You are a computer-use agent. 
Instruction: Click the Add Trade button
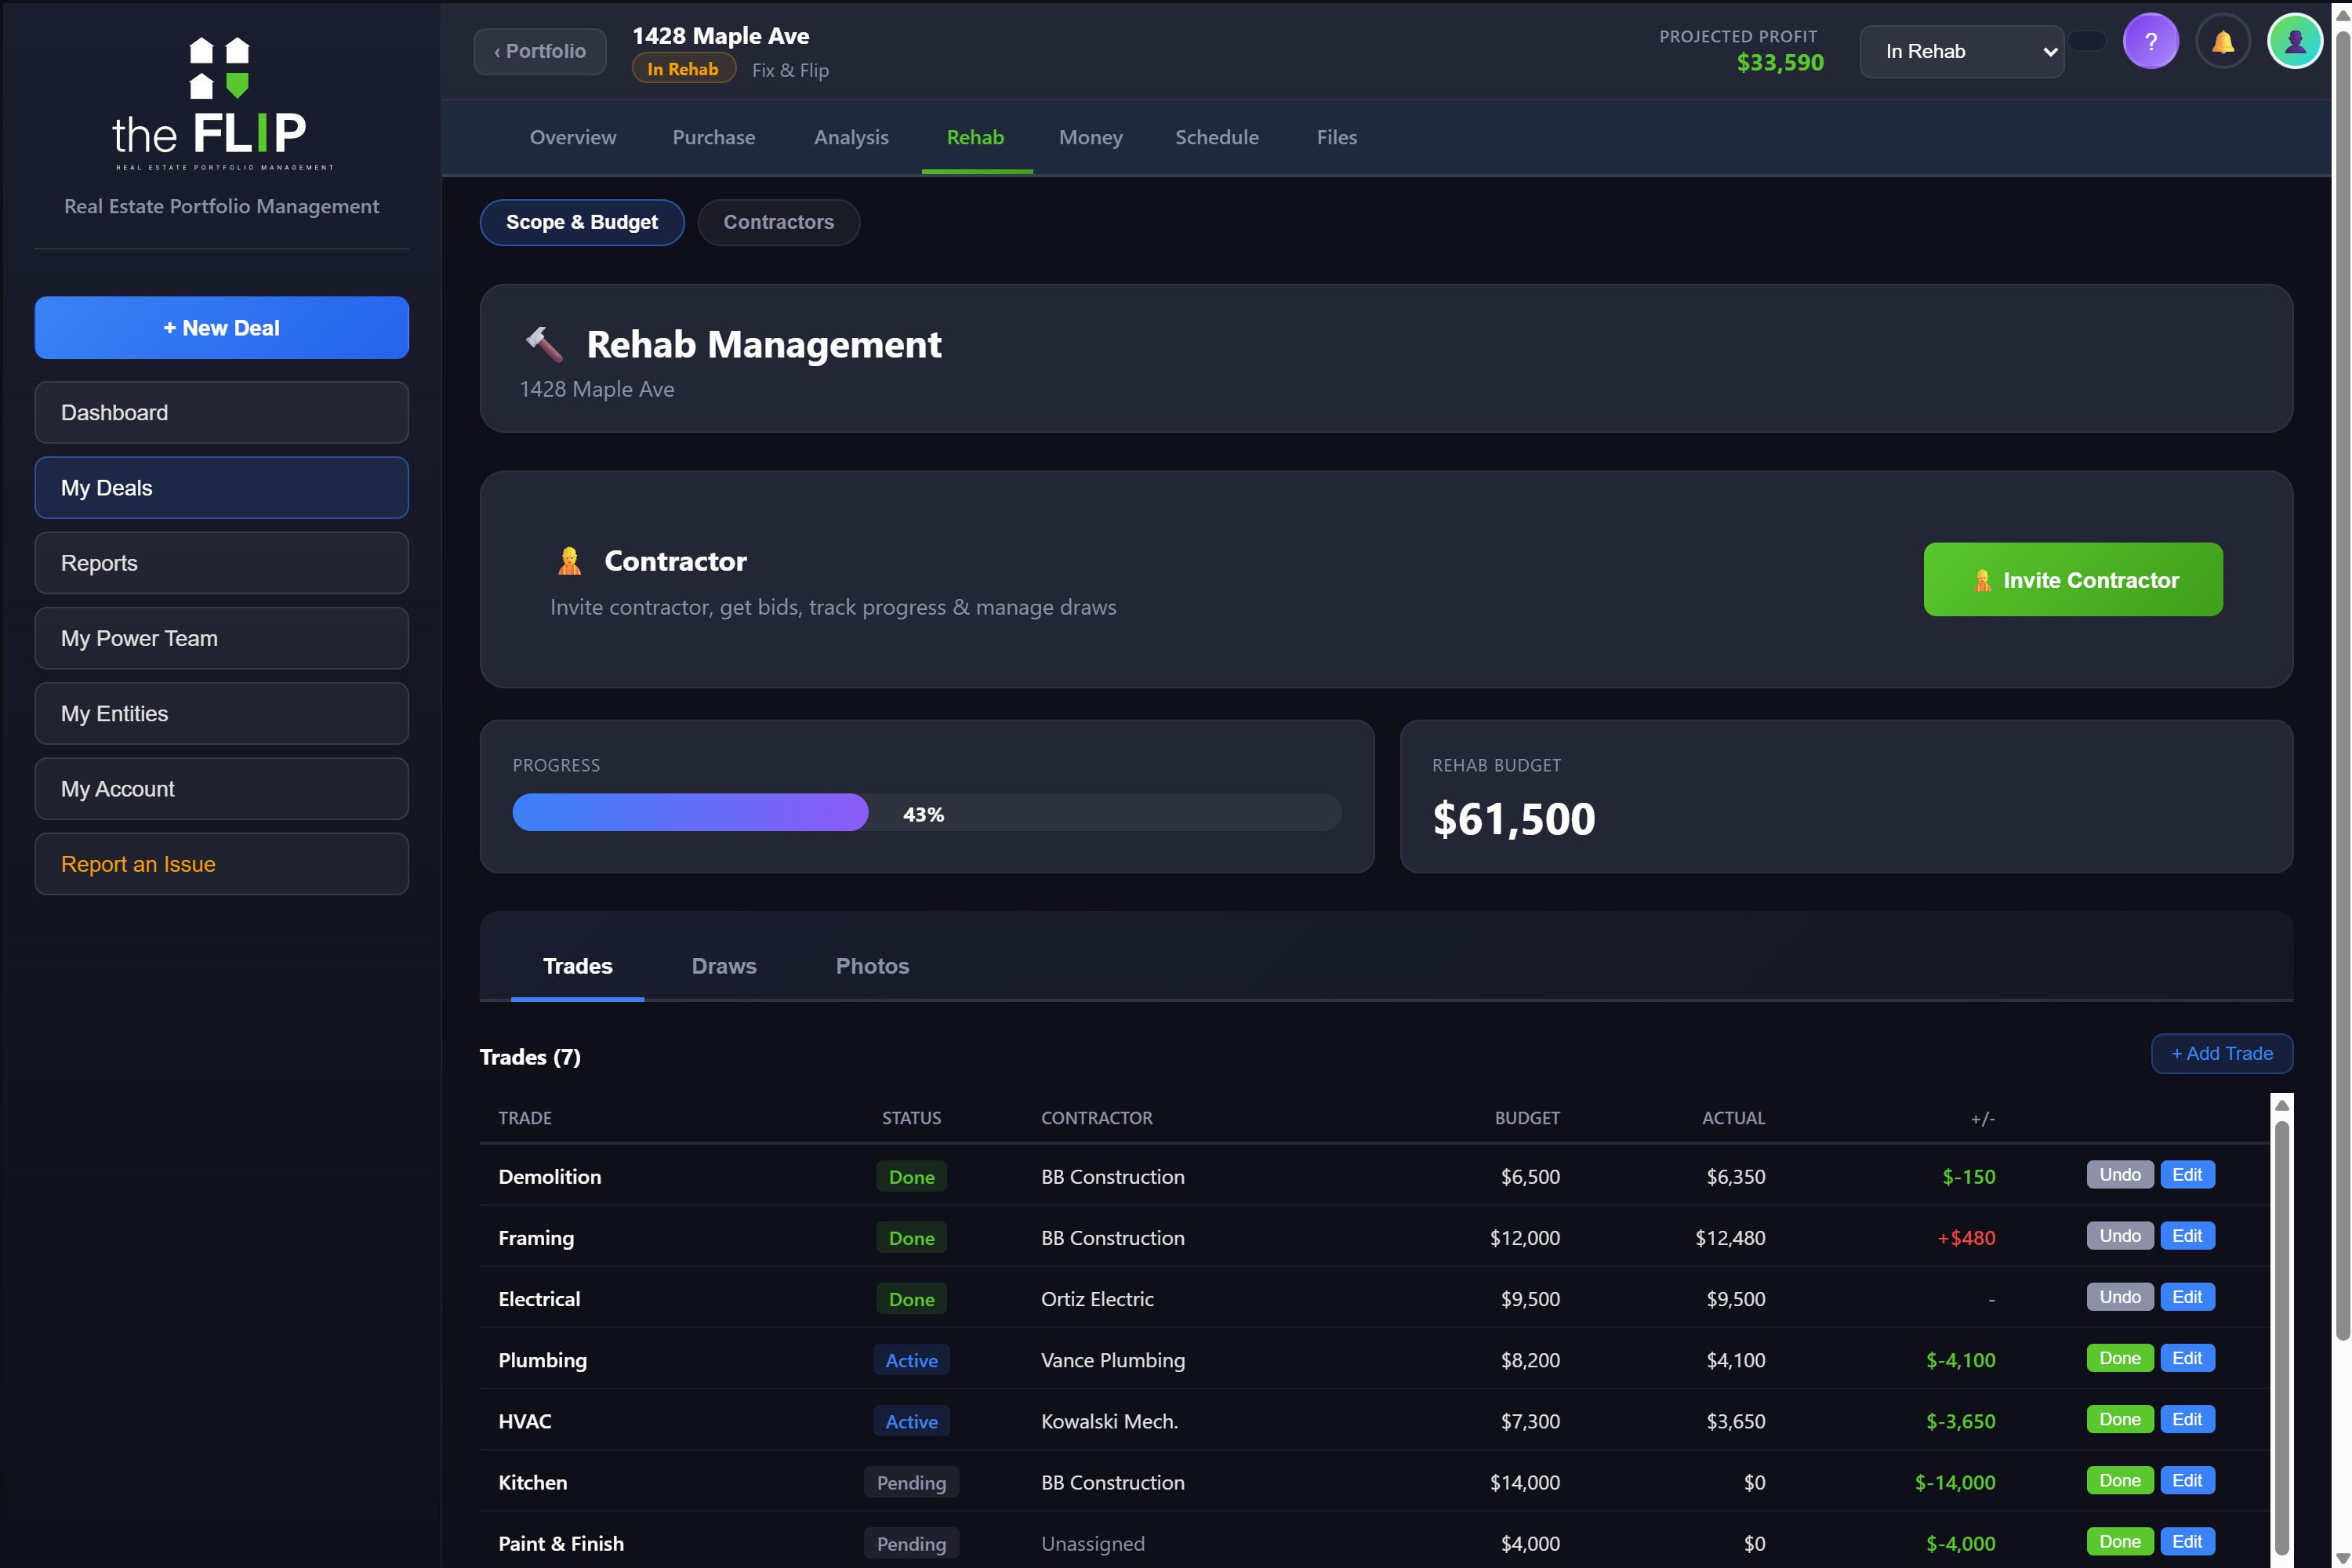2222,1053
